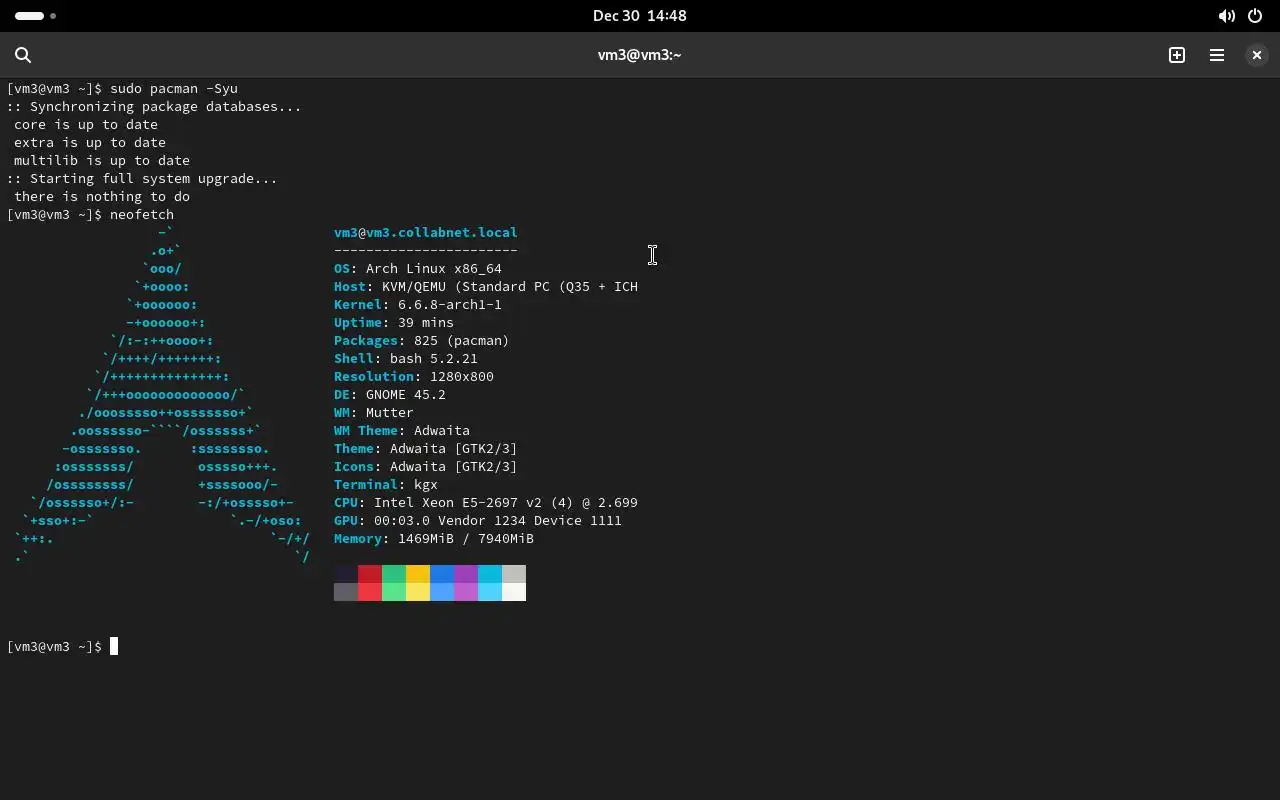The width and height of the screenshot is (1280, 800).
Task: Pick the magenta swatch in bottom row
Action: pos(466,591)
